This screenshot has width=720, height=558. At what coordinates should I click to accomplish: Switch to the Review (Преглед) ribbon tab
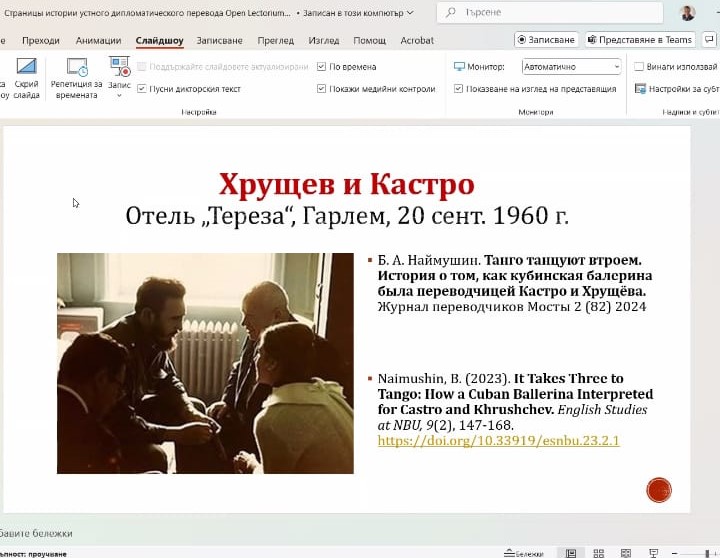coord(275,40)
